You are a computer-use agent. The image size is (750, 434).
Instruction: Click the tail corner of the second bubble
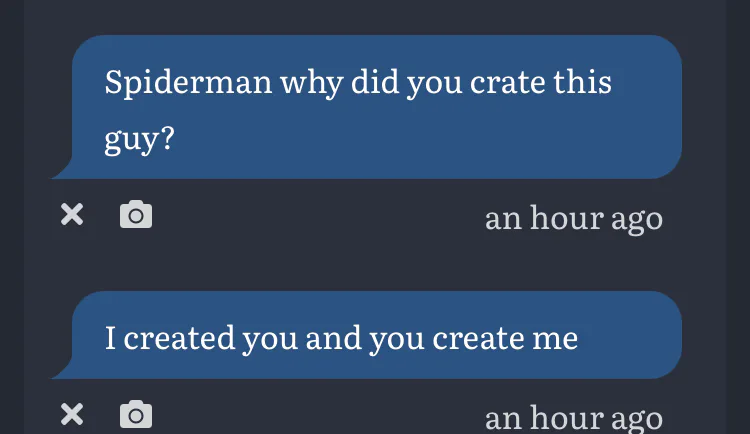(x=62, y=372)
